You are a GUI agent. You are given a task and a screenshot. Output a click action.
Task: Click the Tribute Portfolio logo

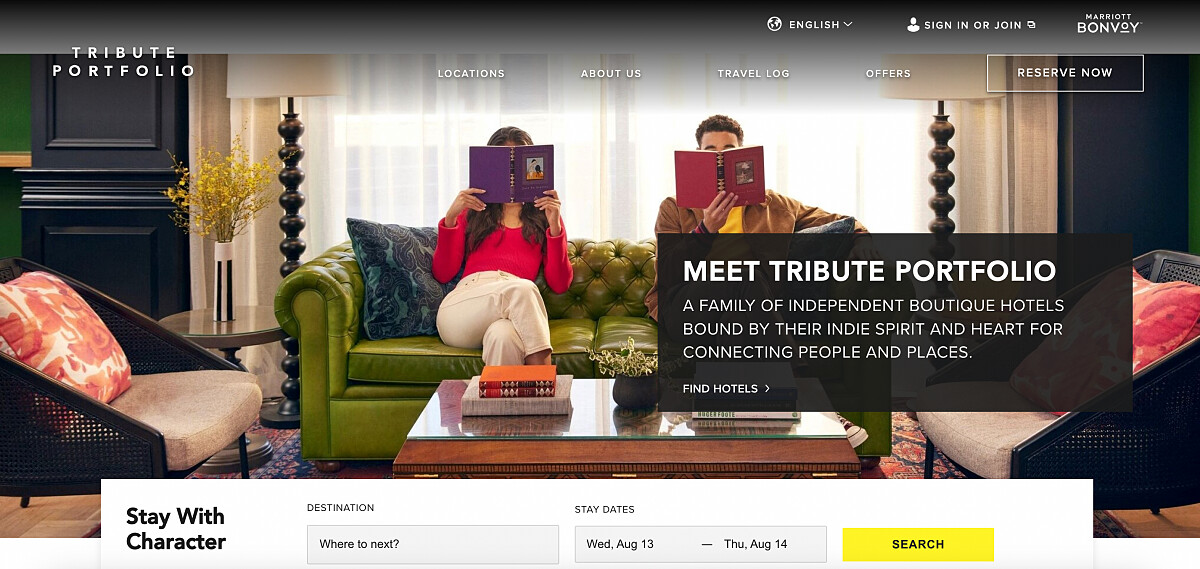(x=123, y=62)
